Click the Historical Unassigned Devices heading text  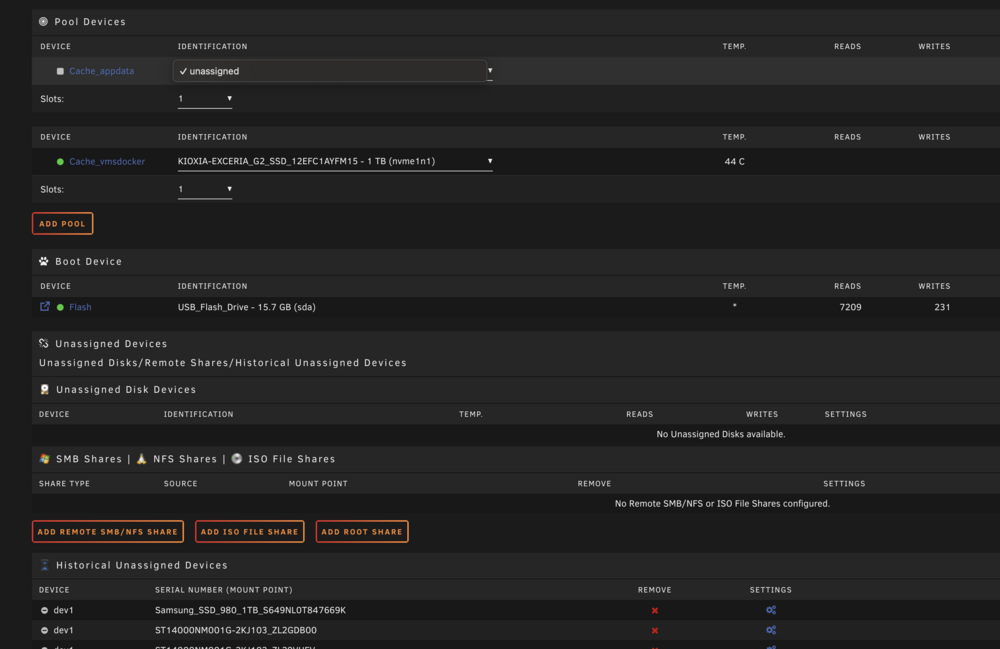pyautogui.click(x=142, y=565)
